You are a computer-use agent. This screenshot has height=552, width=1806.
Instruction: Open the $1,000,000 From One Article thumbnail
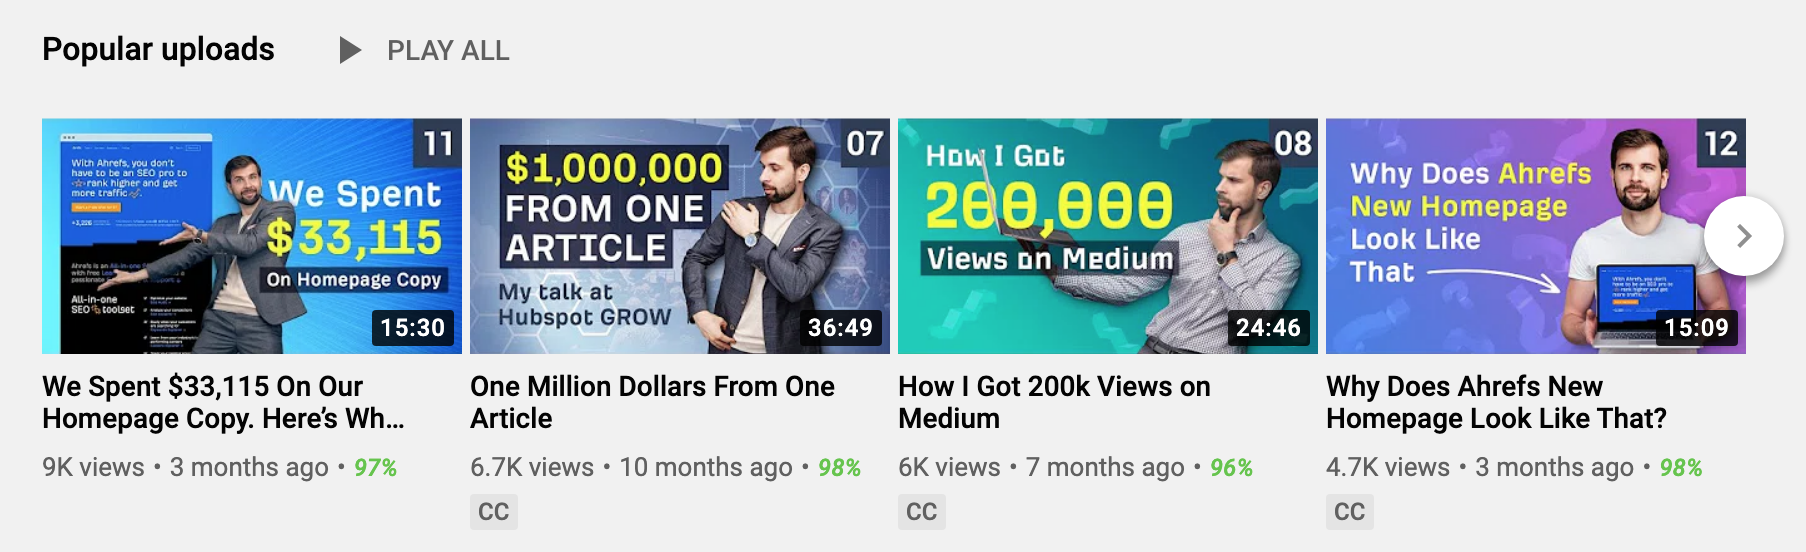click(x=680, y=236)
